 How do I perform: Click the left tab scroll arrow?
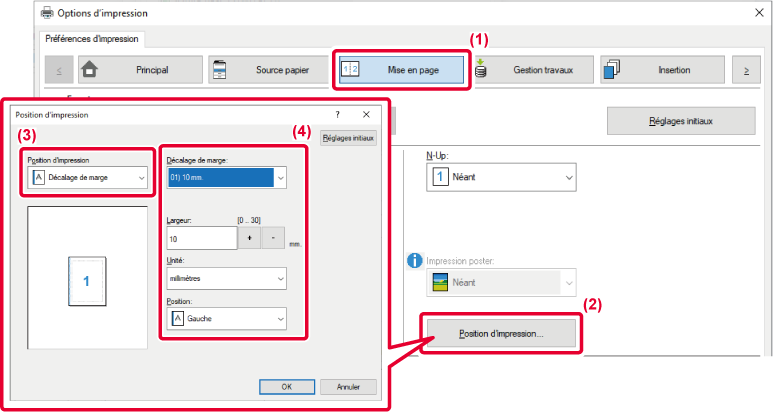pyautogui.click(x=57, y=70)
